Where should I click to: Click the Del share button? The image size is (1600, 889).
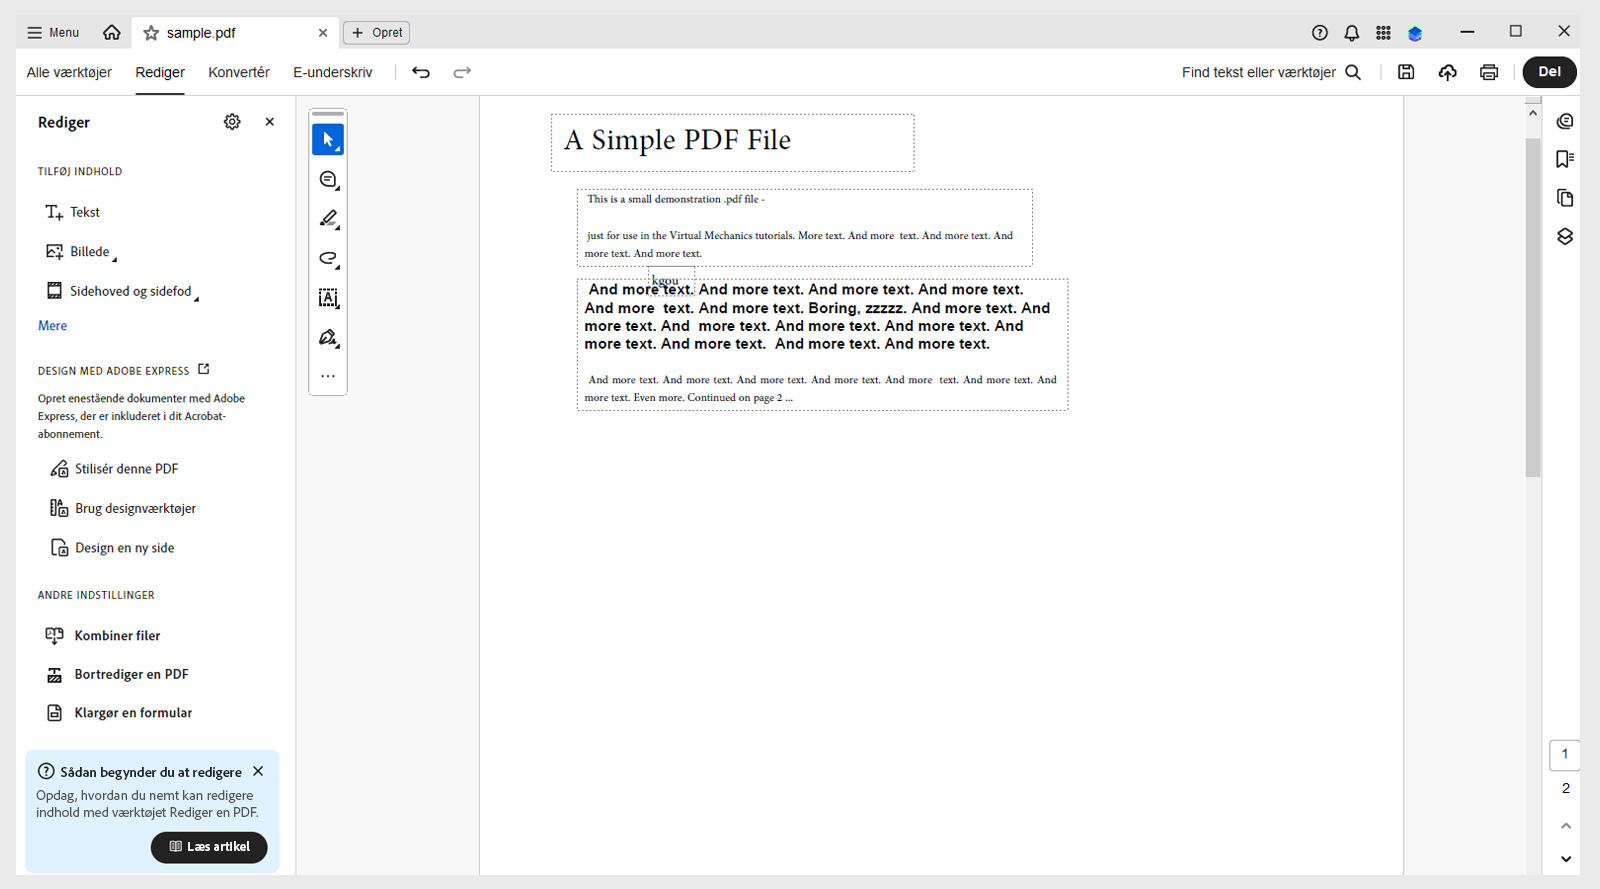tap(1549, 72)
